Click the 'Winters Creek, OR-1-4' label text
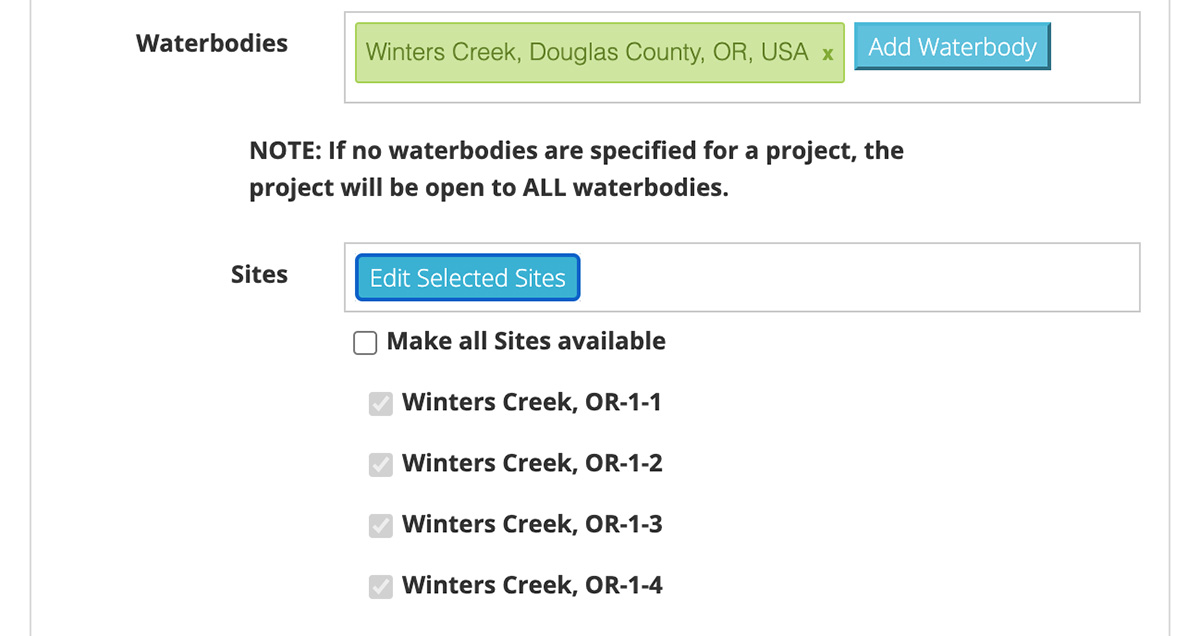Screen dimensions: 1200x636 (532, 586)
